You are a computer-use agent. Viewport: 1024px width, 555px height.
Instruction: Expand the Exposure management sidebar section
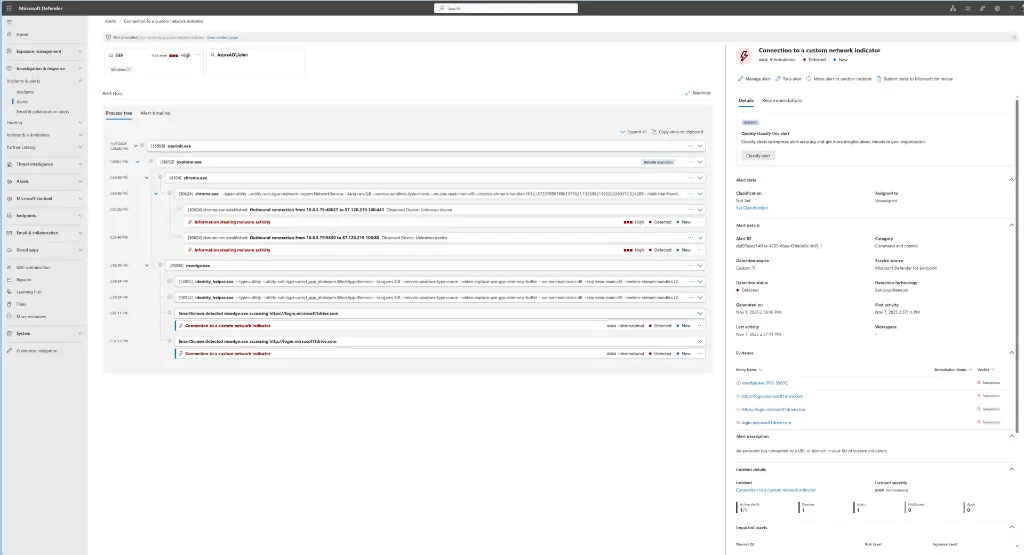pyautogui.click(x=80, y=51)
